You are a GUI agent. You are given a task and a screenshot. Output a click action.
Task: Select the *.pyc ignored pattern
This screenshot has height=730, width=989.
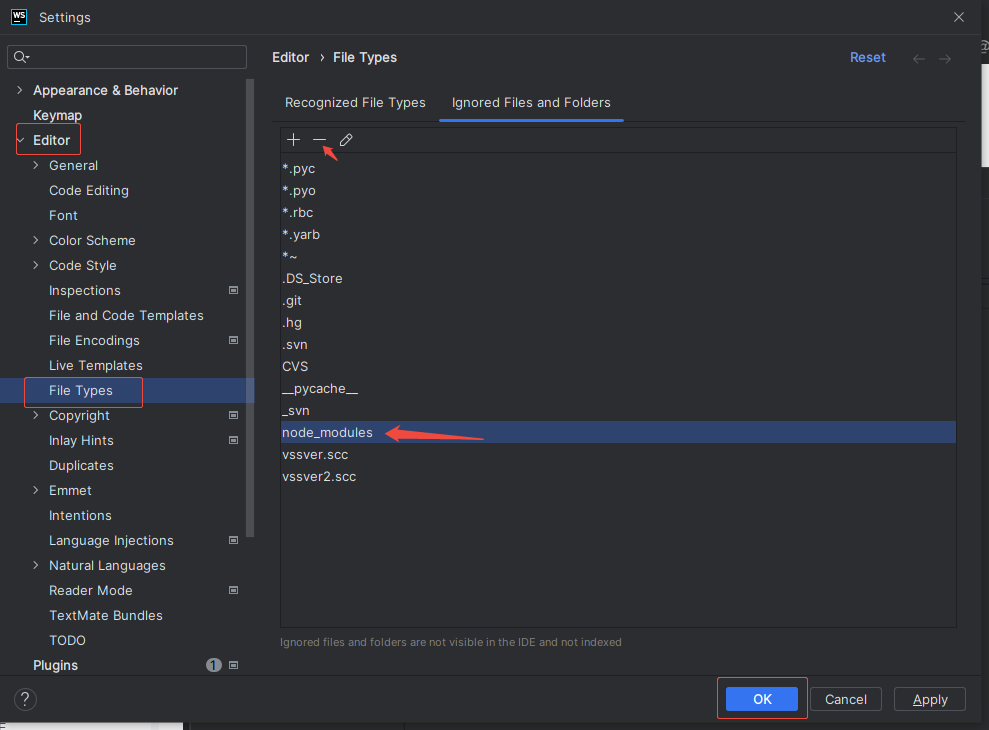(x=618, y=168)
